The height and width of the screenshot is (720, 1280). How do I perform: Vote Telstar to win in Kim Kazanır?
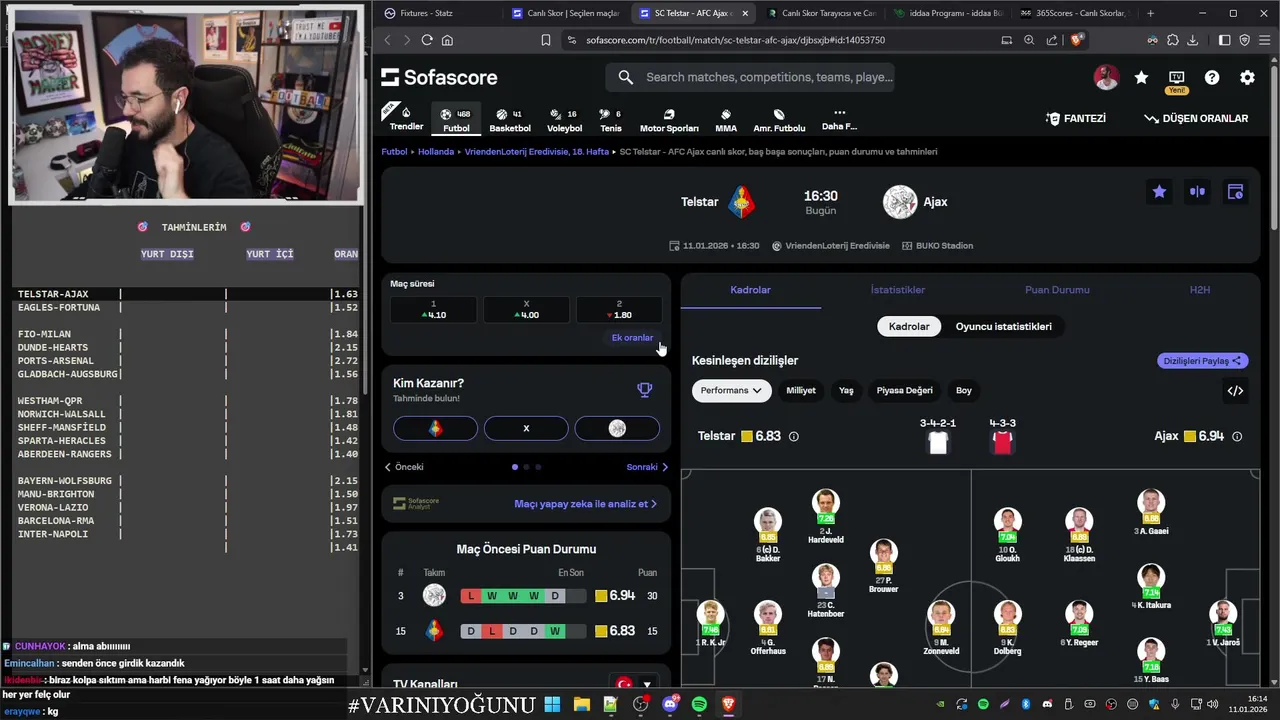(435, 428)
